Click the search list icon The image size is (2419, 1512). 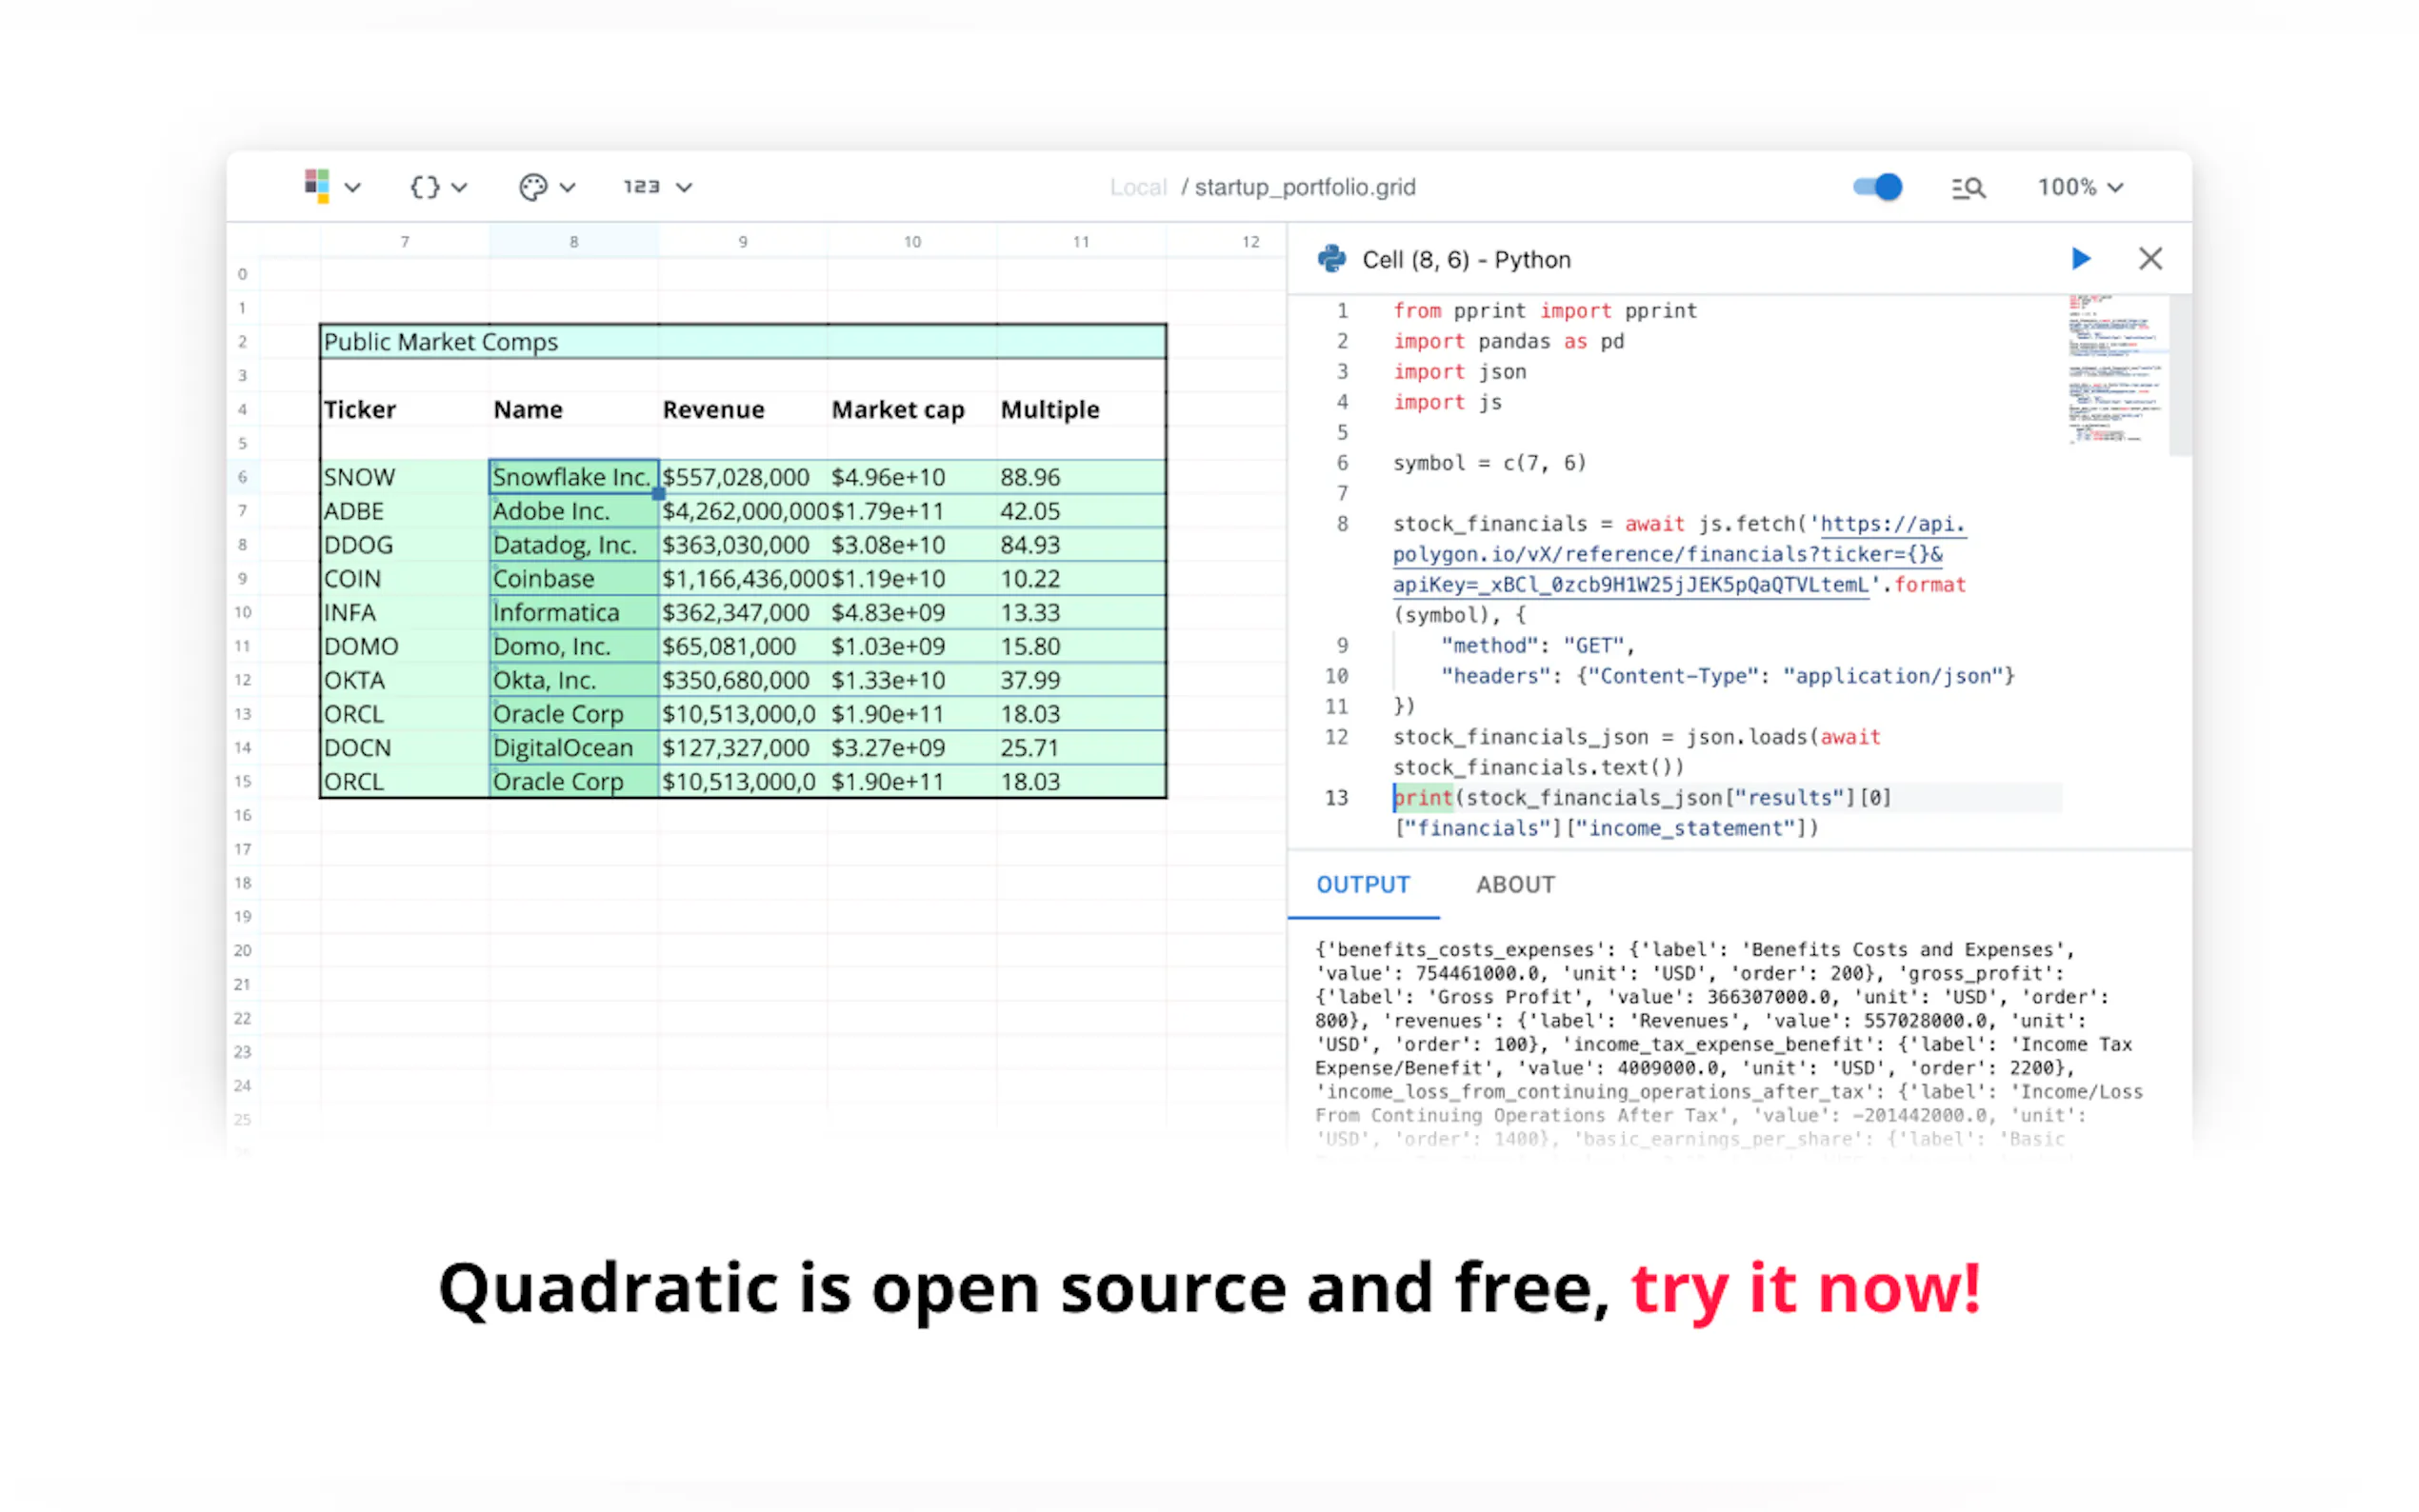(x=1967, y=188)
